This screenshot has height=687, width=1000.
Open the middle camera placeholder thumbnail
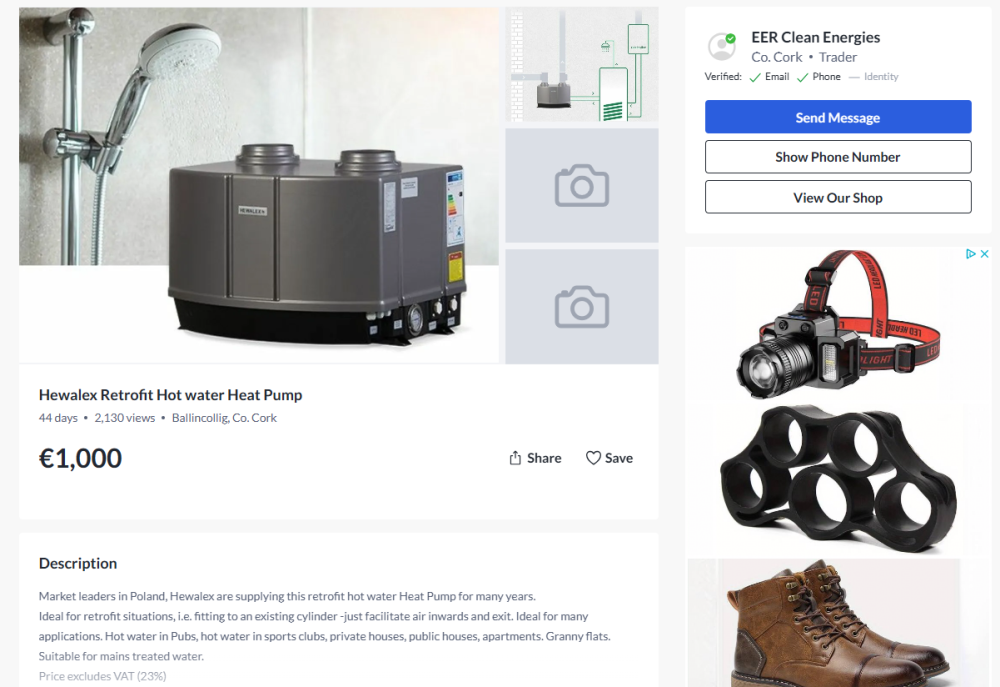582,186
